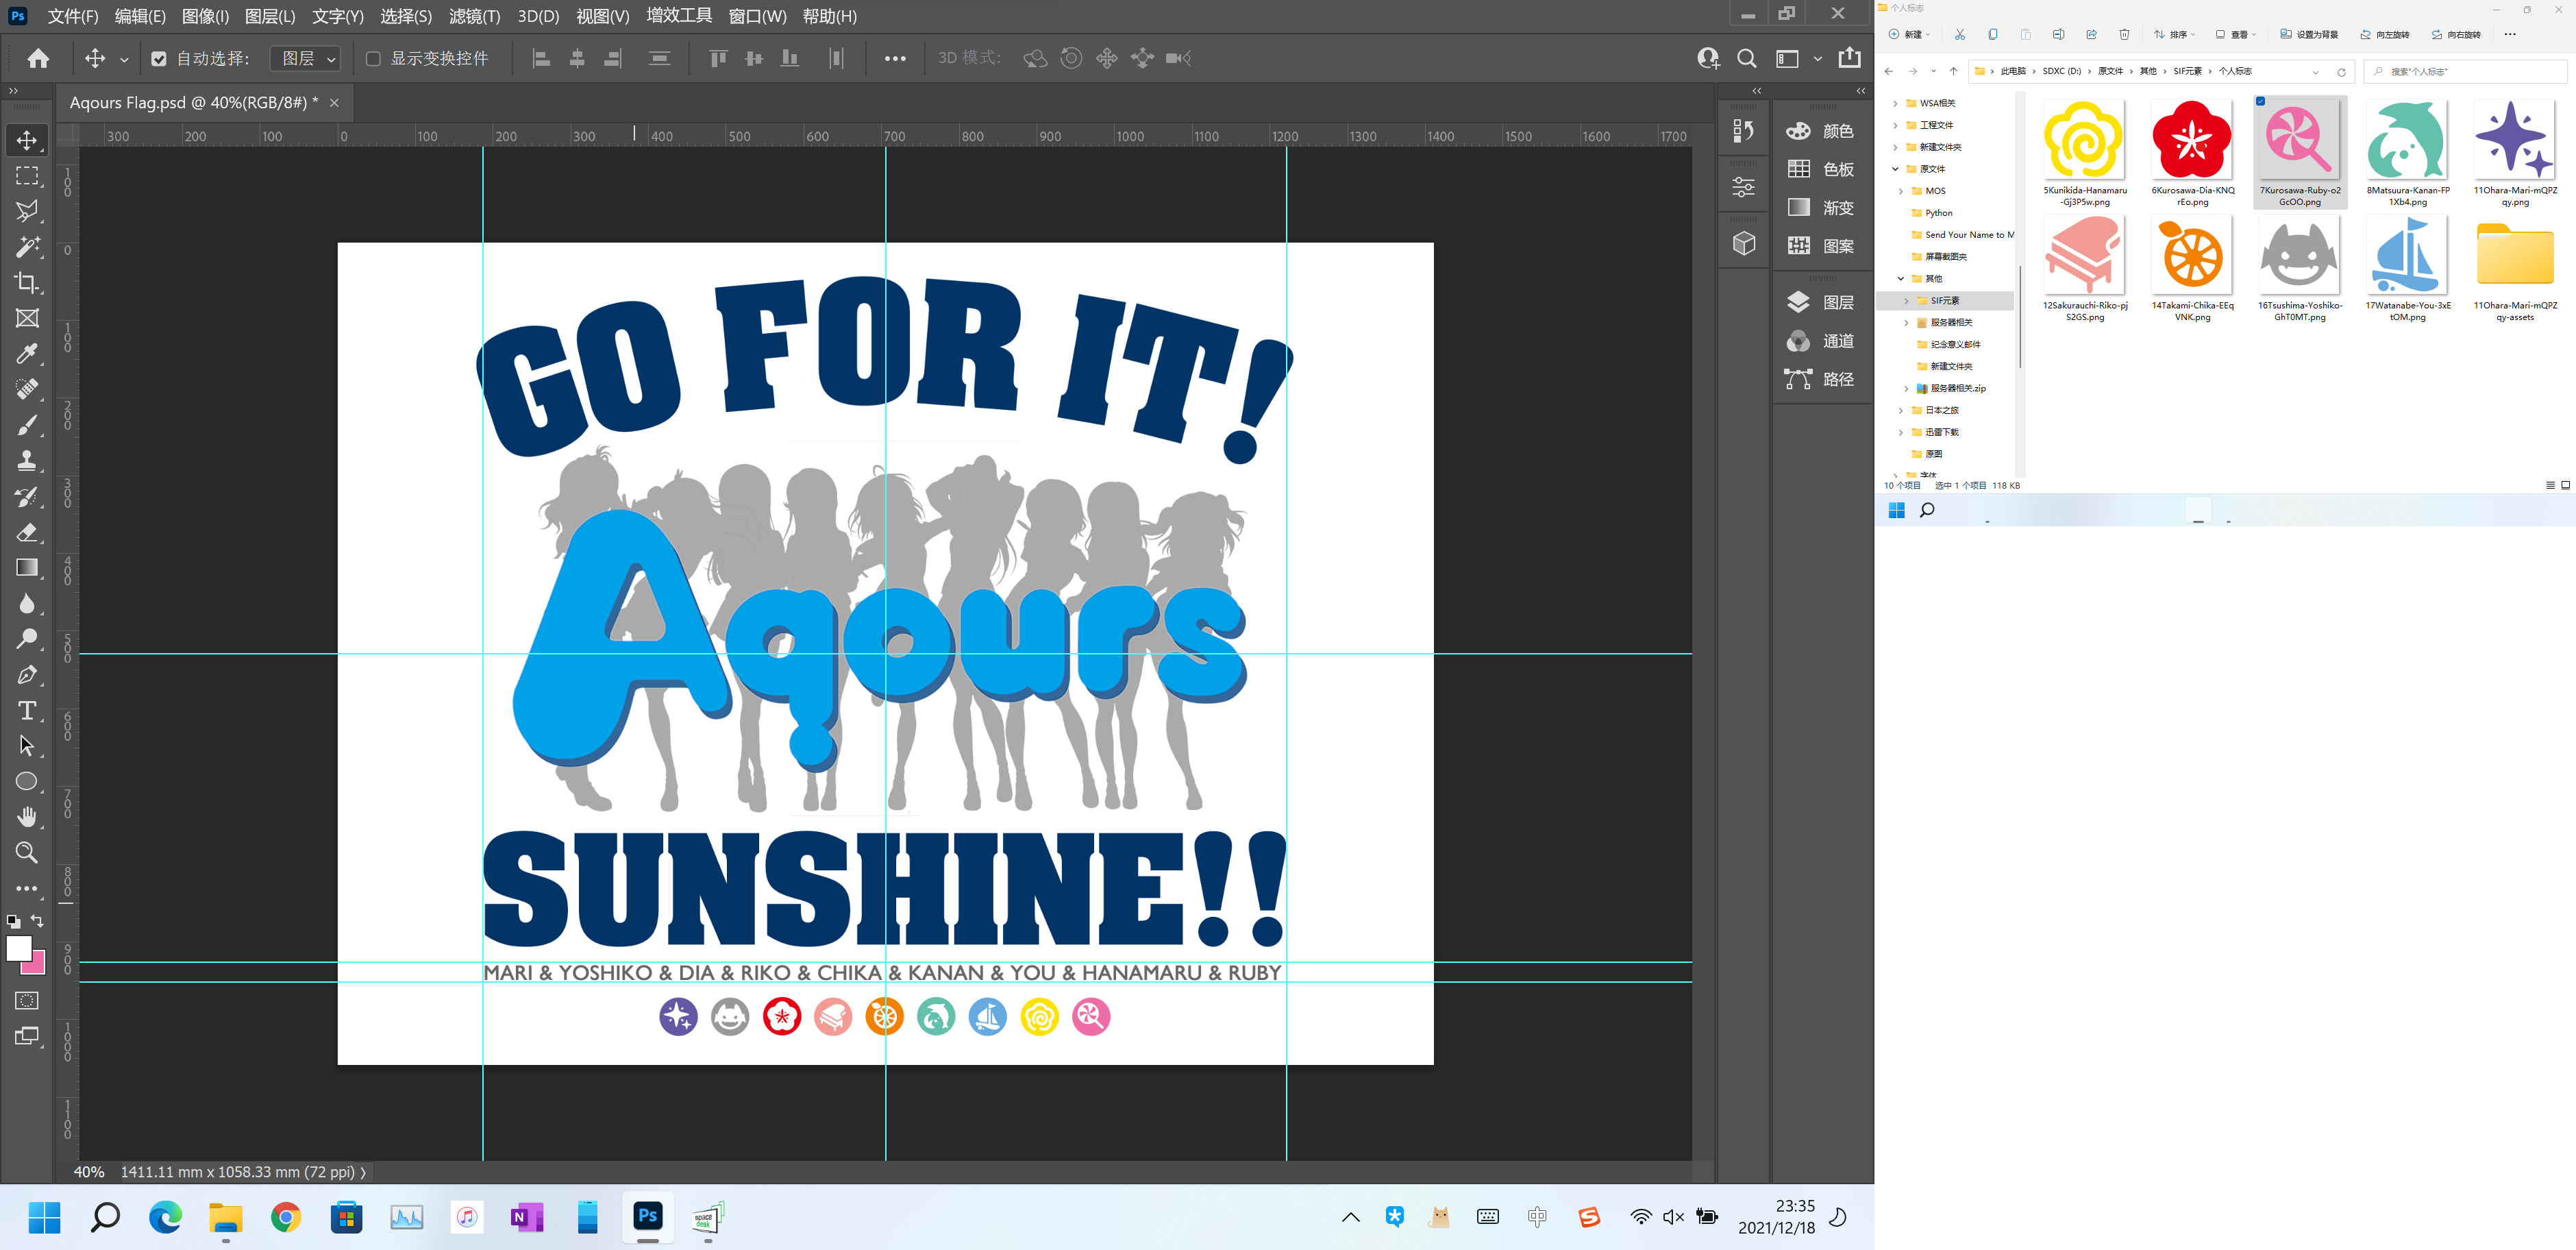
Task: Select the Clone Stamp tool
Action: 27,461
